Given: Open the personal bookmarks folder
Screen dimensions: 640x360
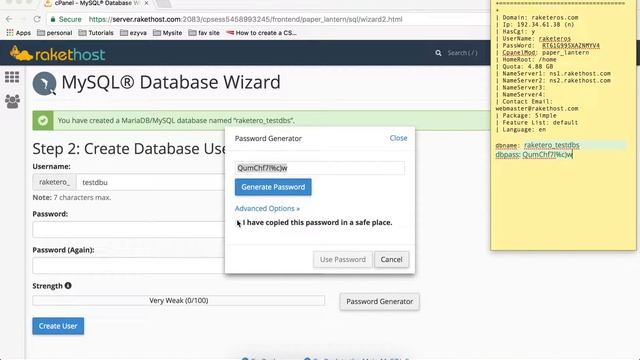Looking at the screenshot, I should 54,33.
